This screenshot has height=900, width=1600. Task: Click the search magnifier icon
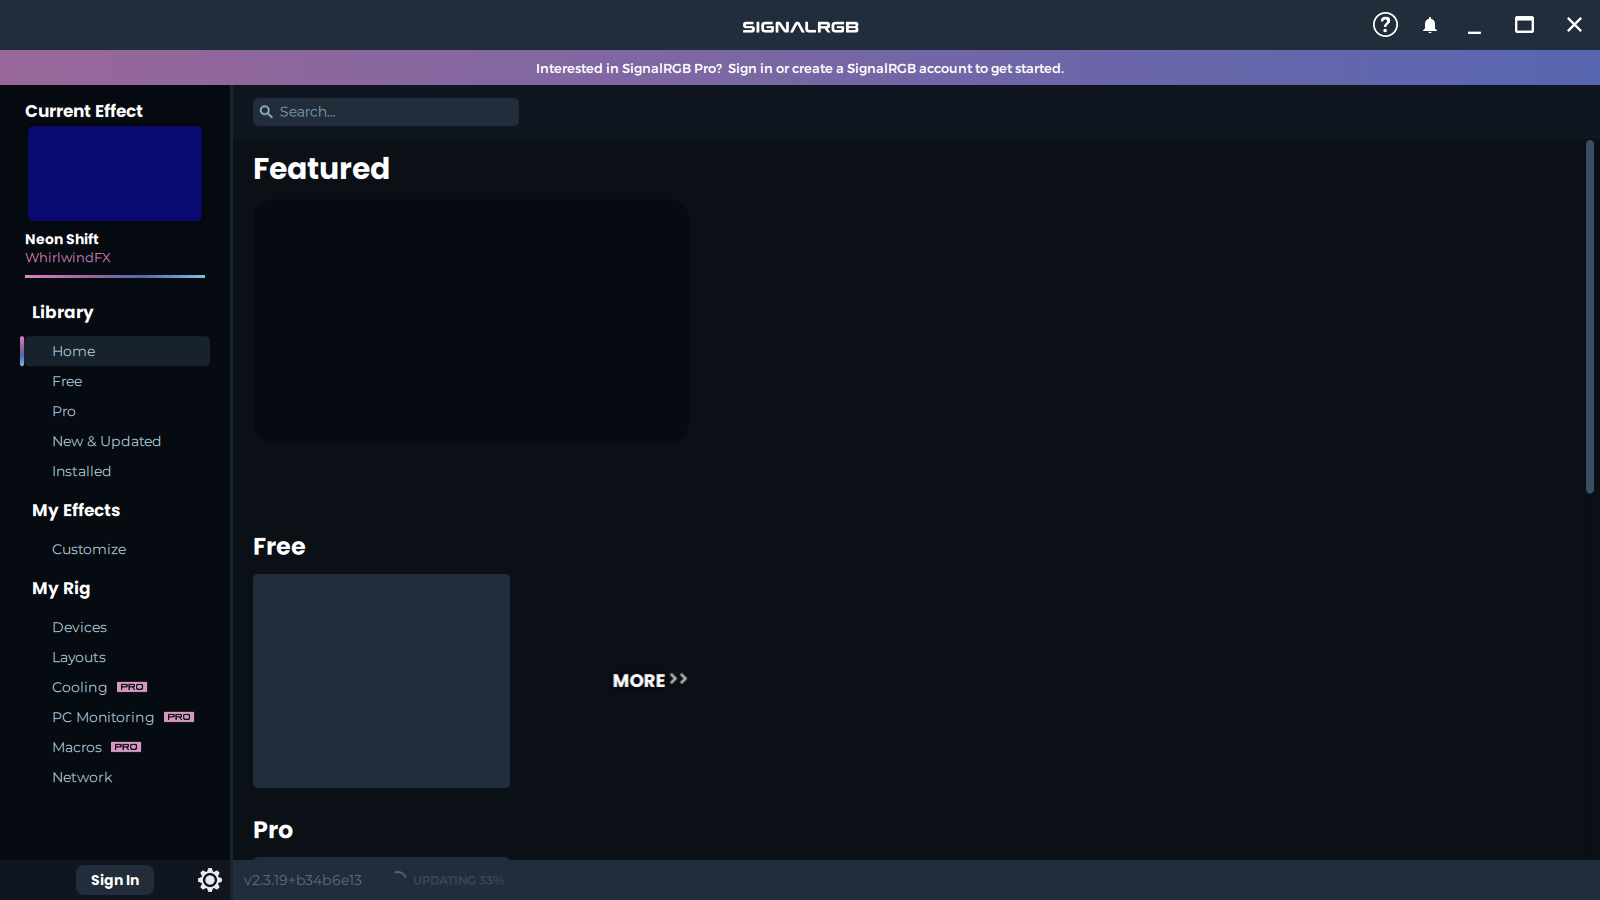266,112
